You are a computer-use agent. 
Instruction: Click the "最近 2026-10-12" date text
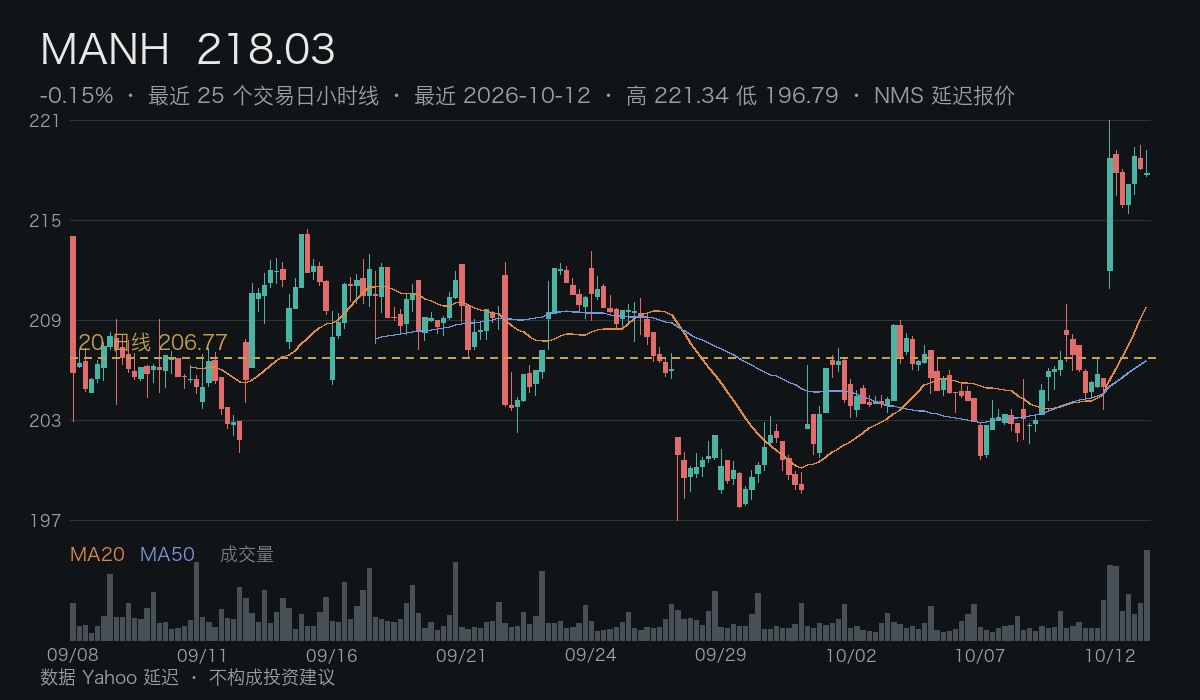pyautogui.click(x=502, y=96)
